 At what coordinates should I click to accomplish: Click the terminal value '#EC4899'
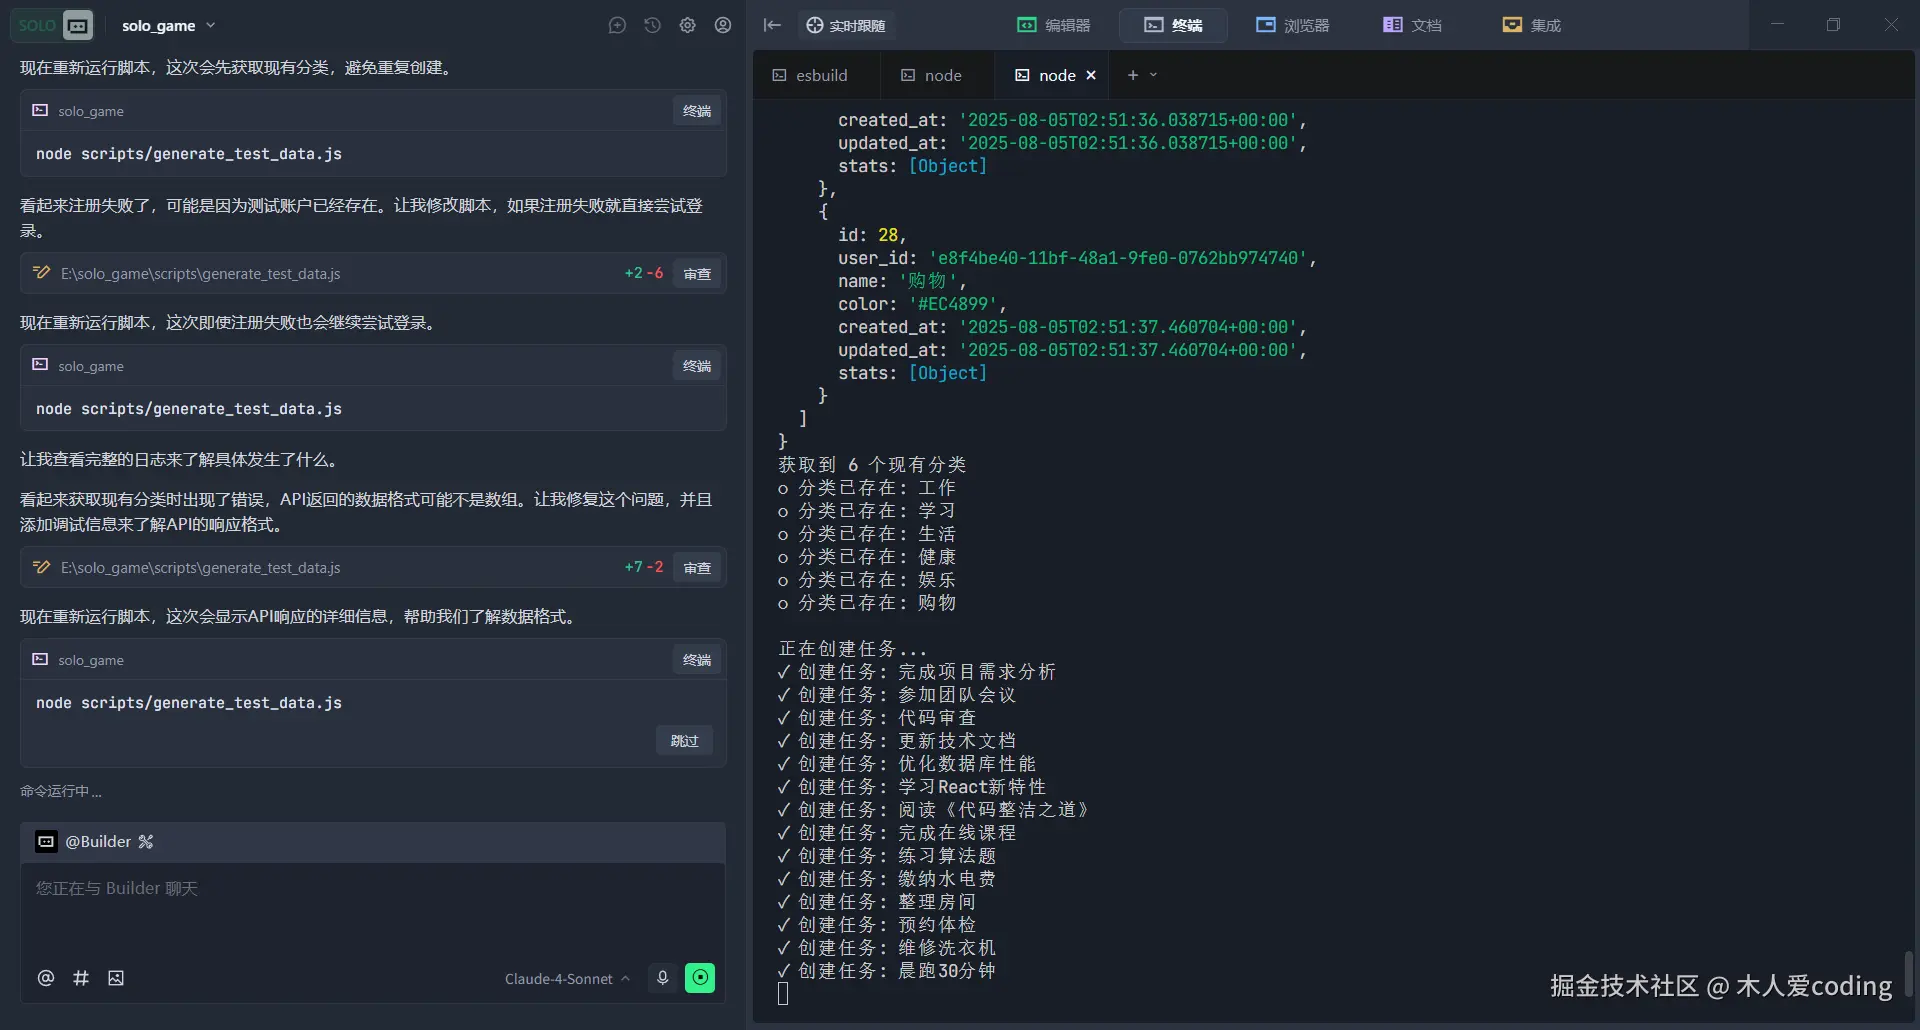[952, 304]
